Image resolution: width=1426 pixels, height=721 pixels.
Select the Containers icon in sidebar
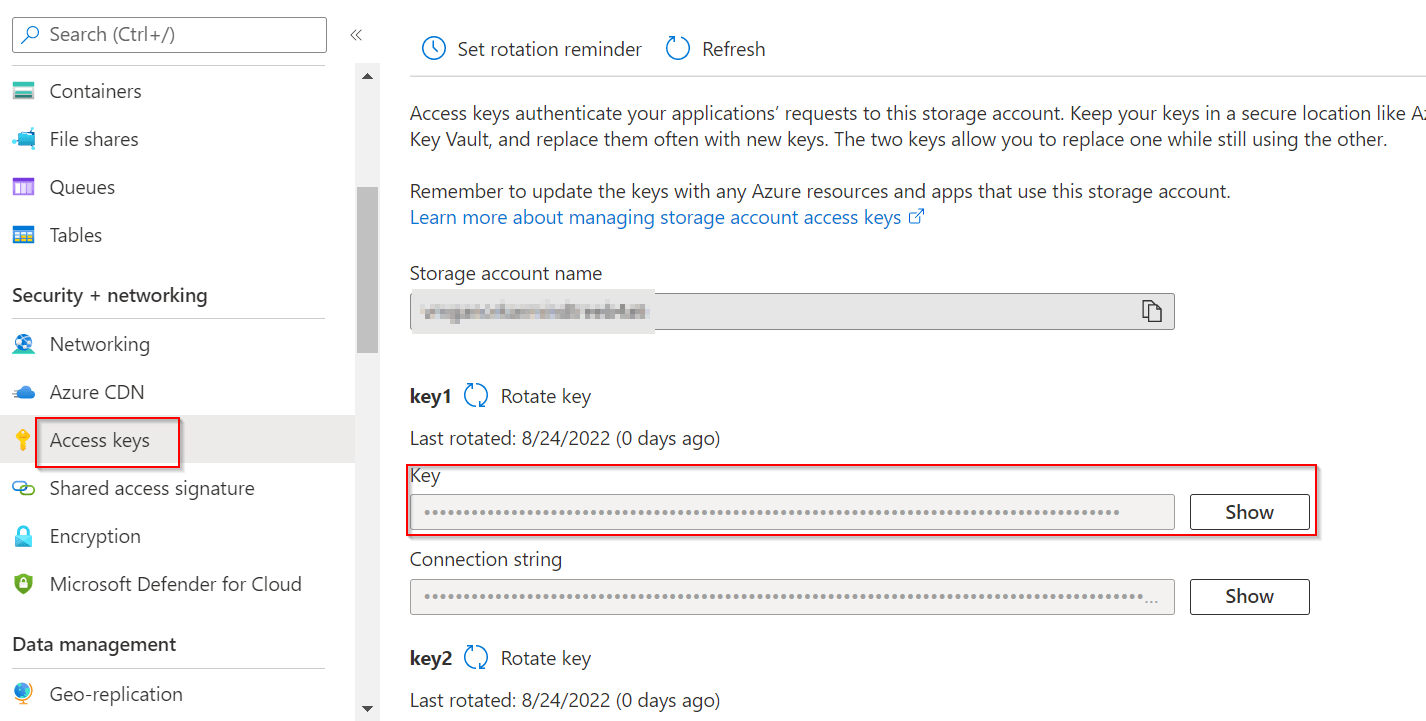25,90
